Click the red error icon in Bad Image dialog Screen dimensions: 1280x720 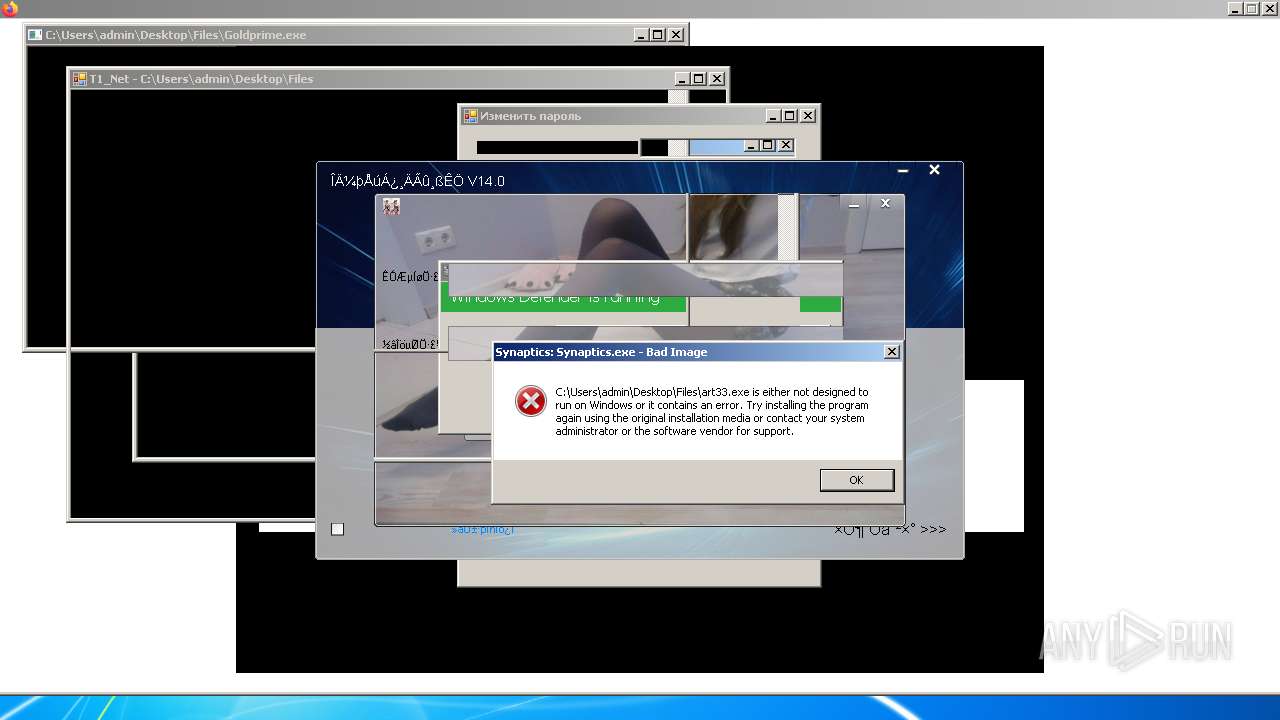tap(530, 401)
